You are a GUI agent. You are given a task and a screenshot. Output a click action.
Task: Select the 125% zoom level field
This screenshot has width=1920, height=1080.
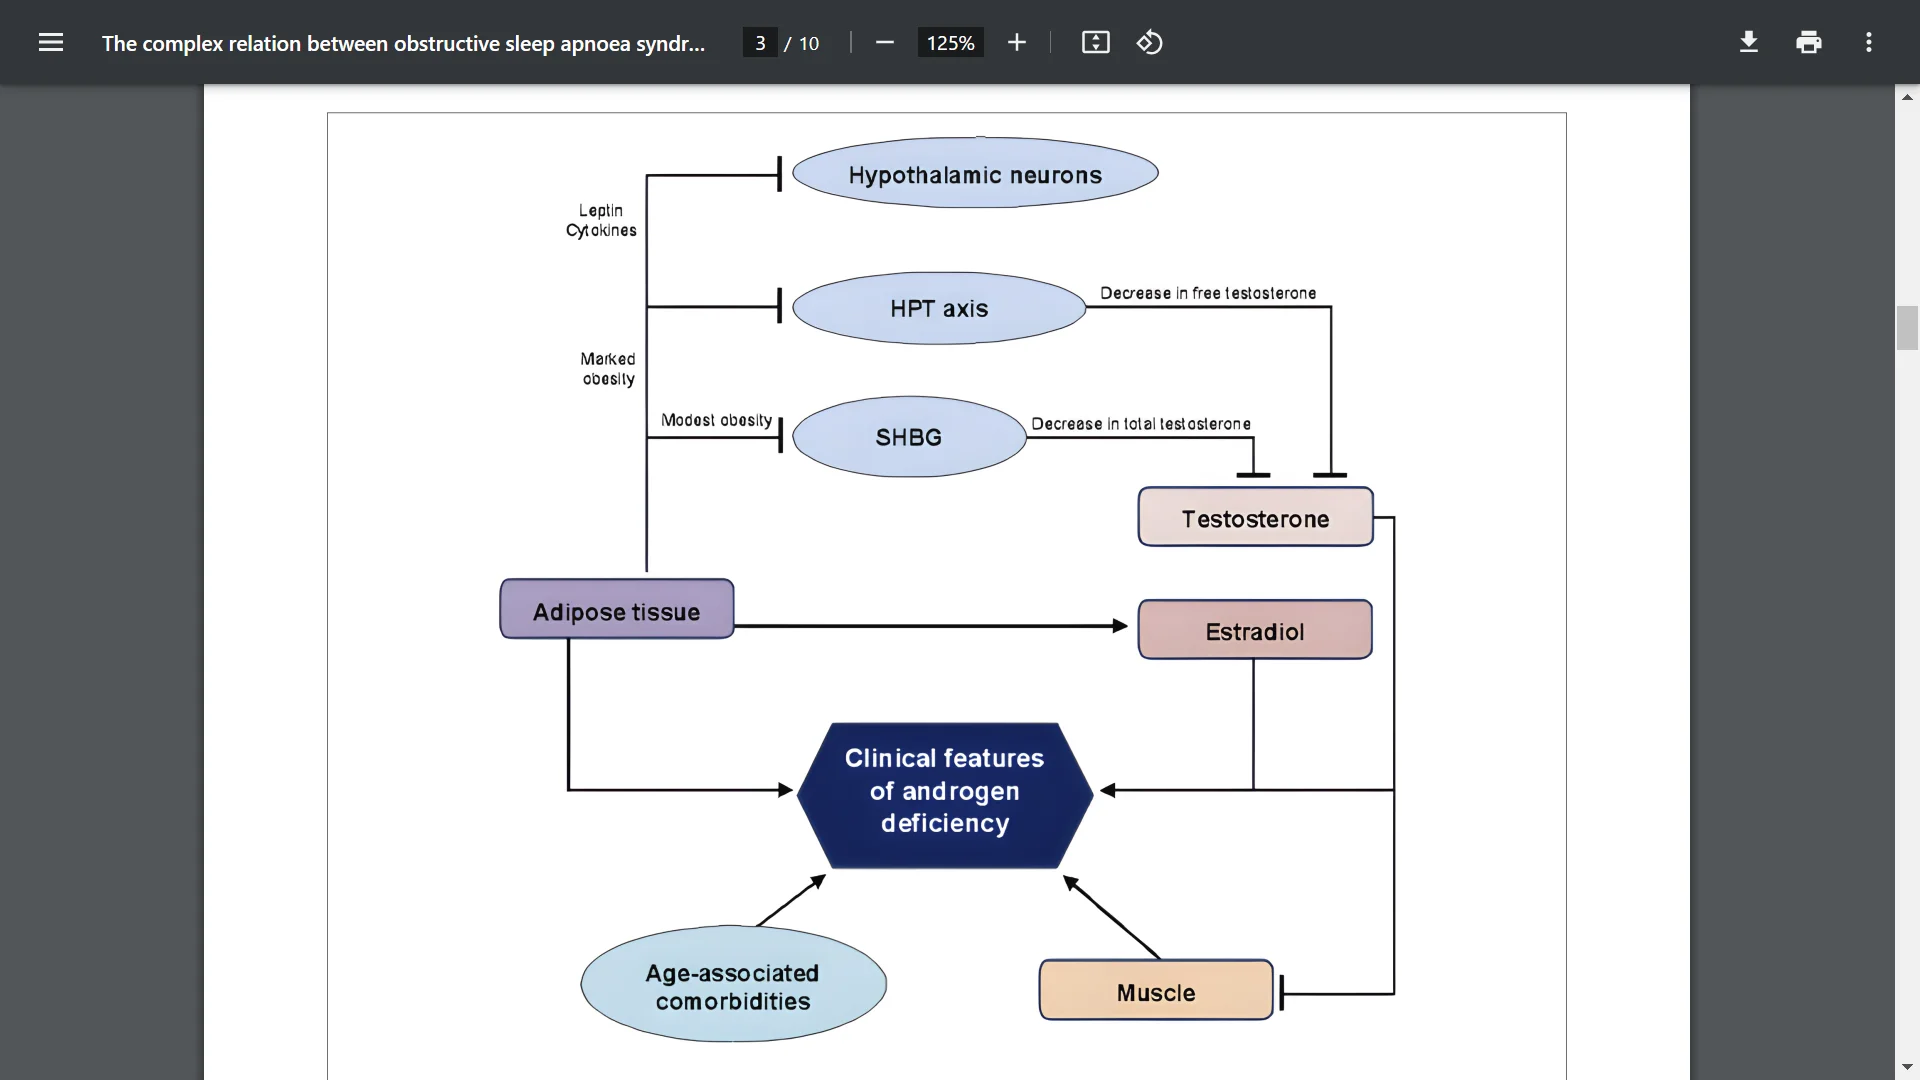[x=950, y=43]
